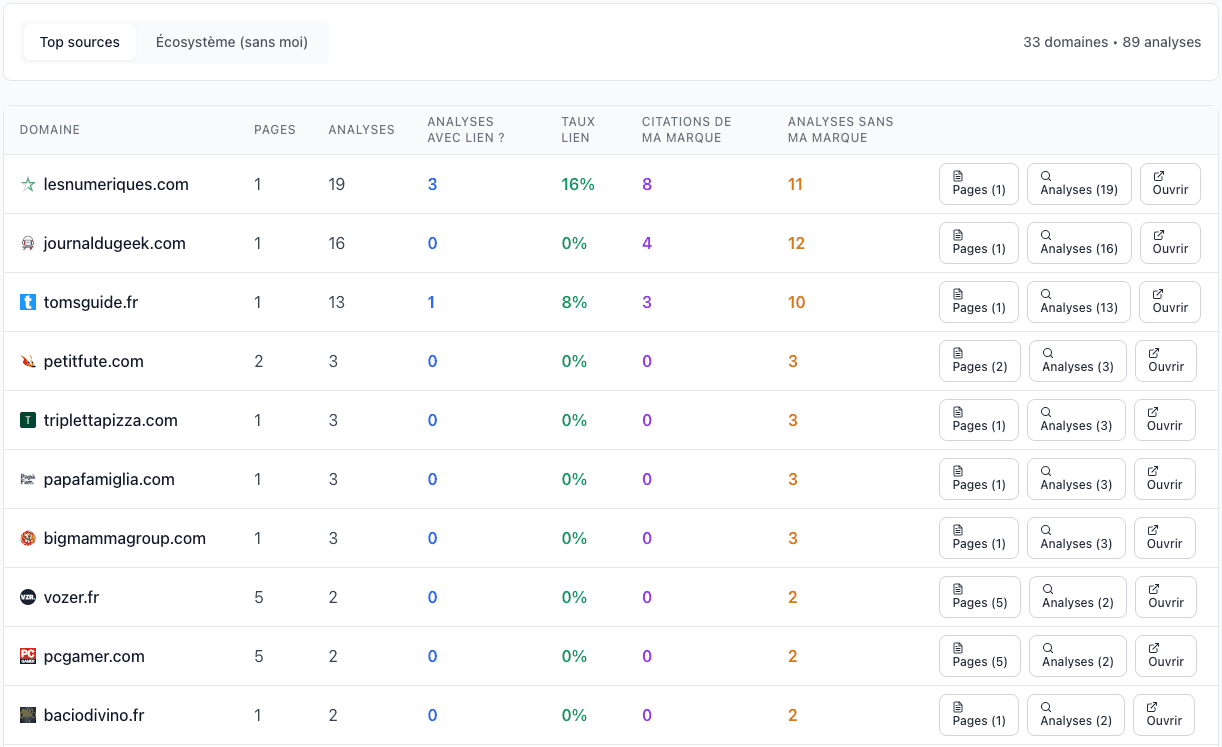
Task: Open Analyses (19) for lesnumeriques.com
Action: [1079, 184]
